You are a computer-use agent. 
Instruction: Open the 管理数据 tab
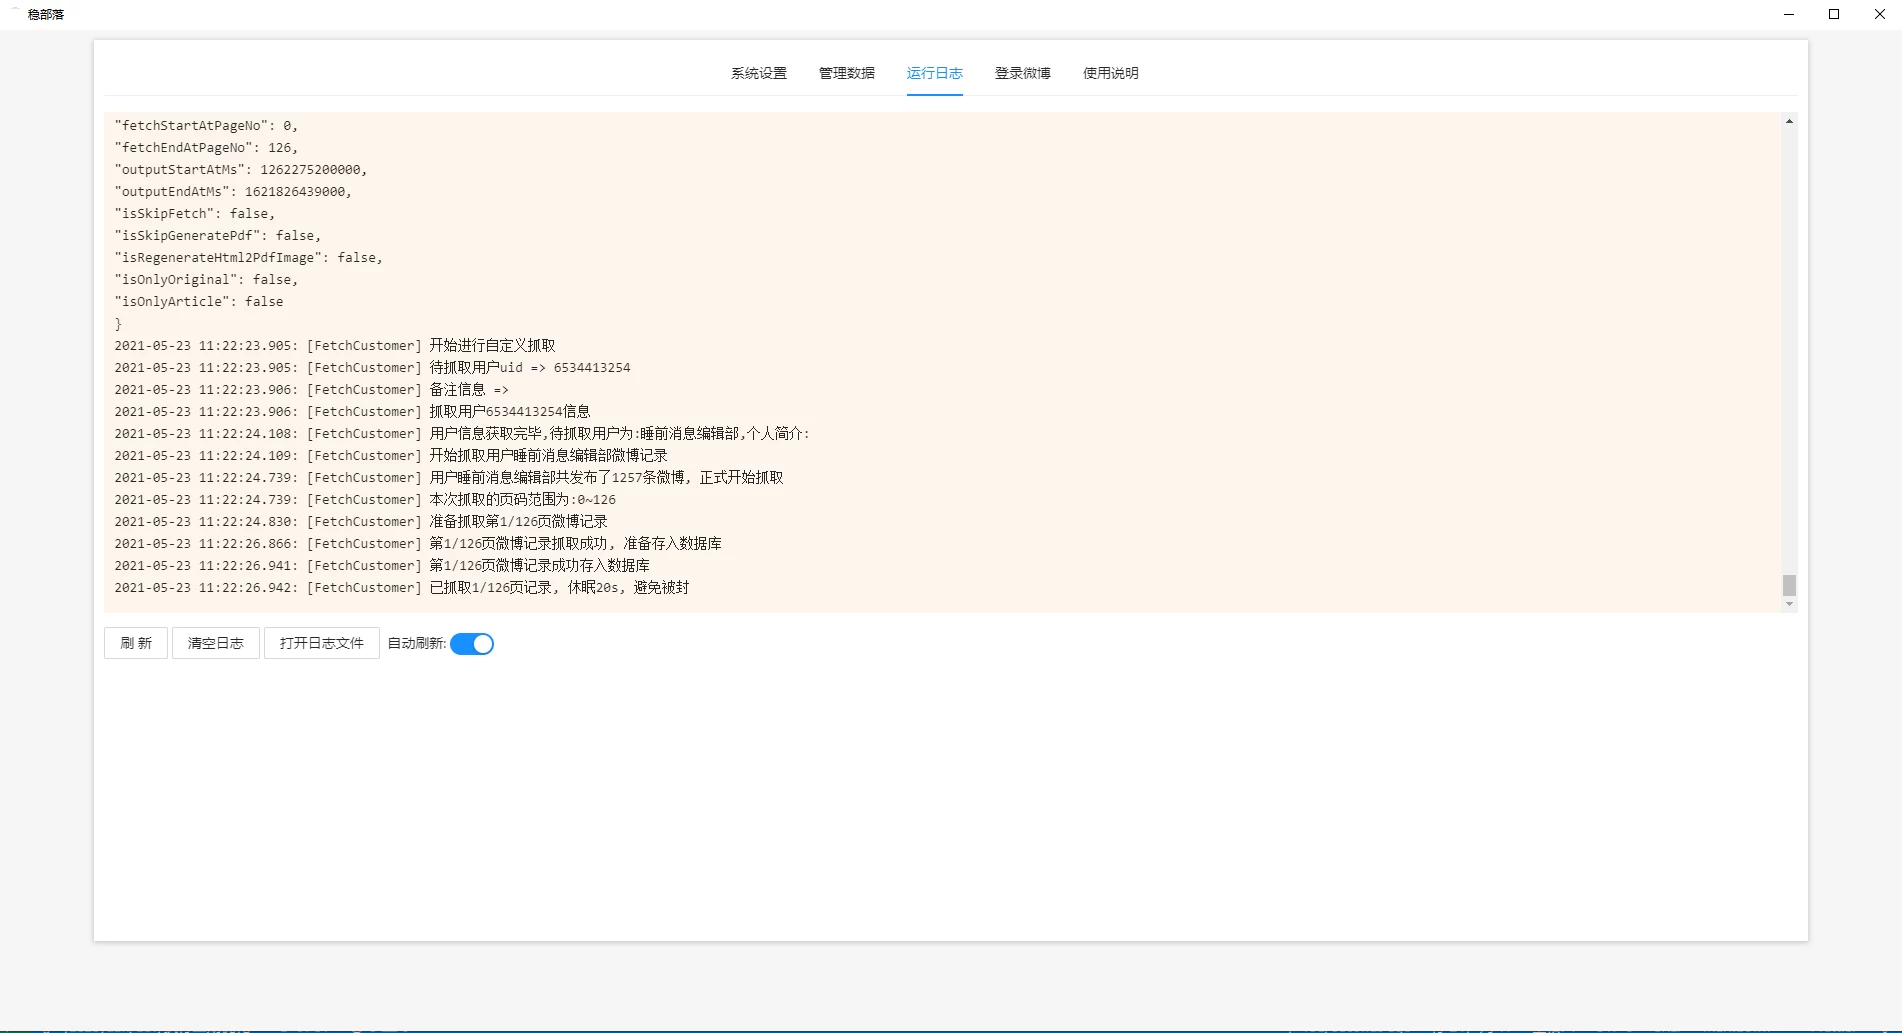tap(846, 72)
